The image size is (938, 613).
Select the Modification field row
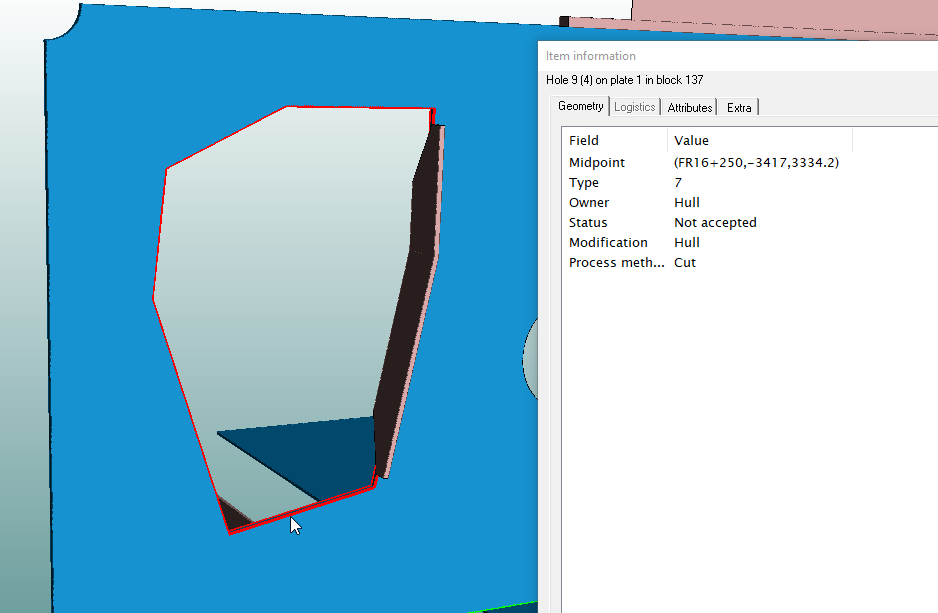click(x=608, y=243)
